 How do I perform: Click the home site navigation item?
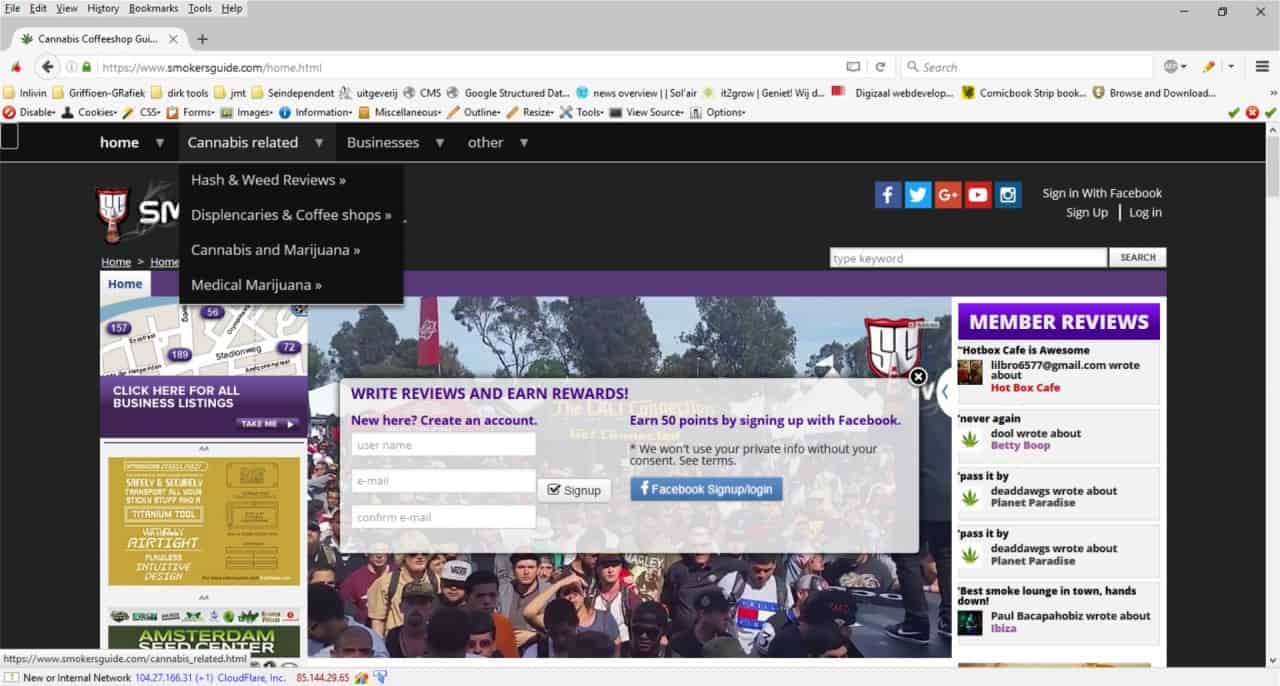point(119,142)
